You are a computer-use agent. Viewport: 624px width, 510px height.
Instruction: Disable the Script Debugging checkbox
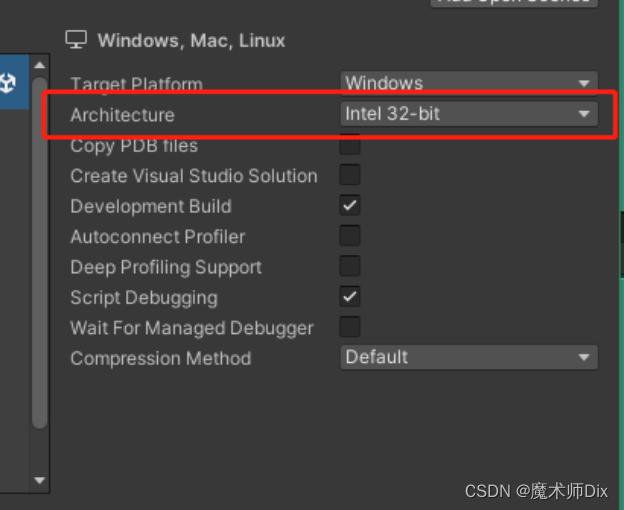point(350,297)
